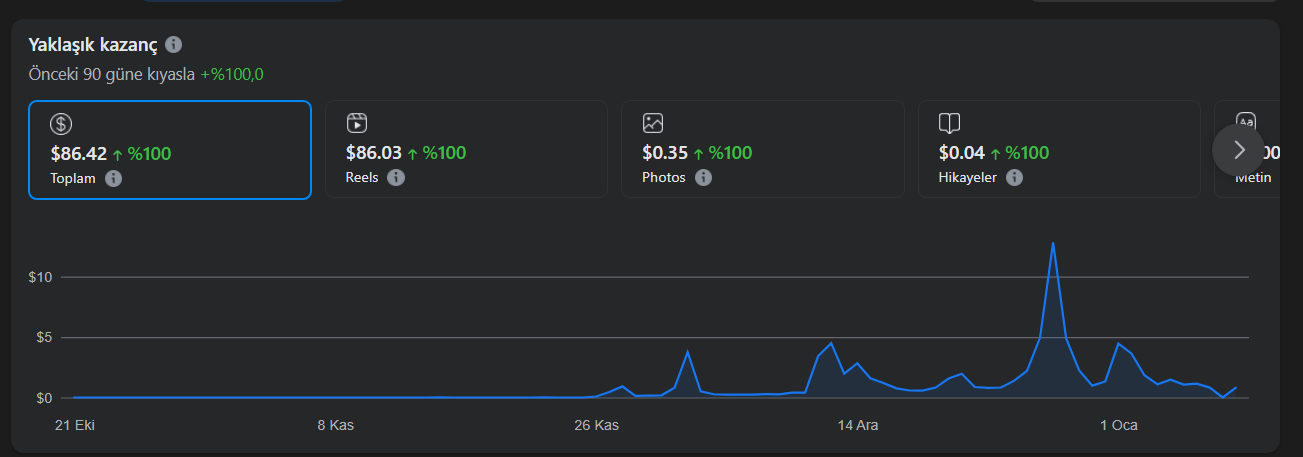Click the Photos image icon

click(653, 123)
